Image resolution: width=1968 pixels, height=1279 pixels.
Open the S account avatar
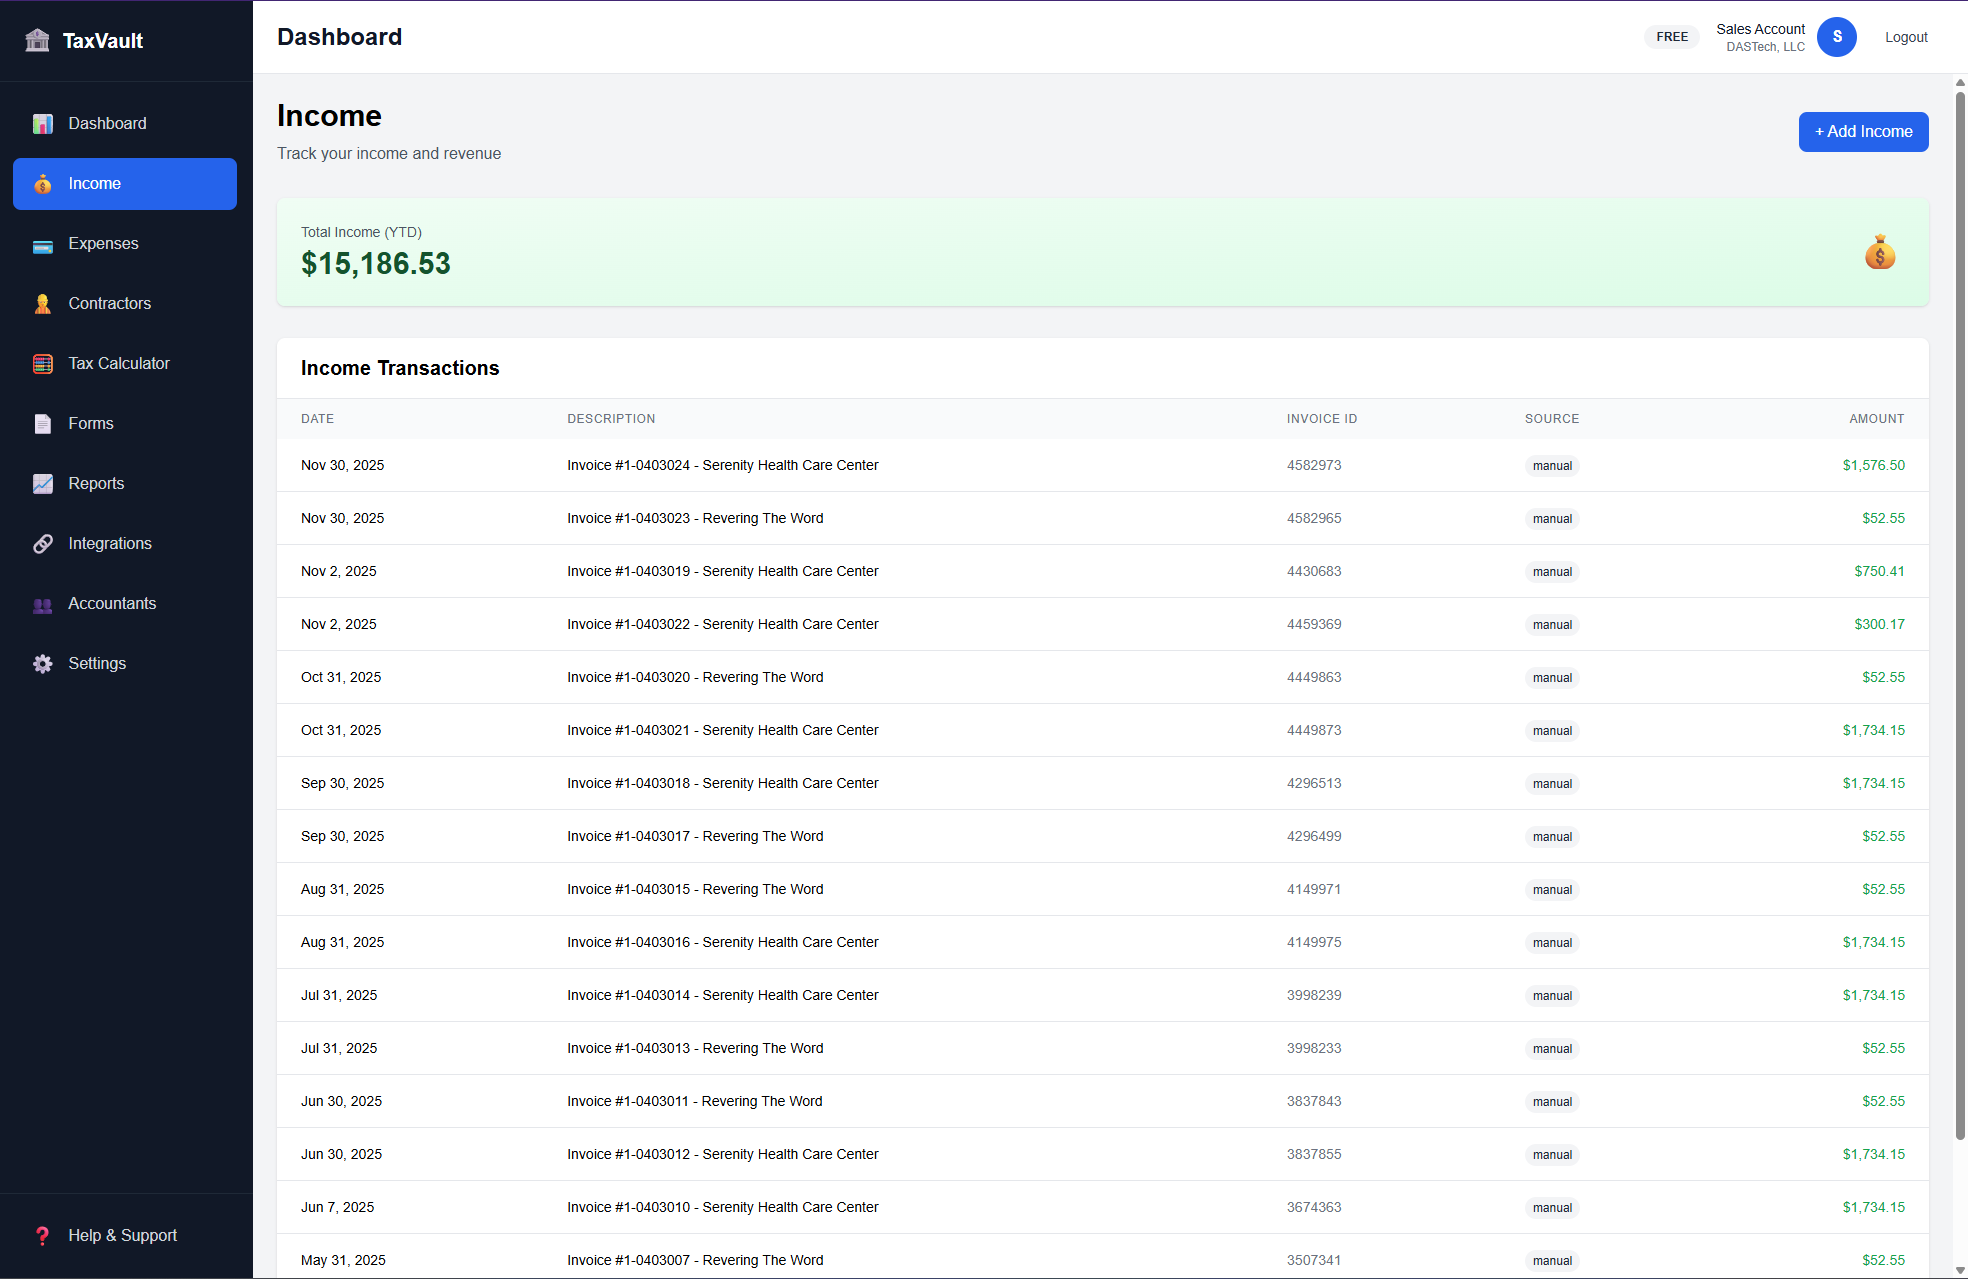click(1837, 37)
